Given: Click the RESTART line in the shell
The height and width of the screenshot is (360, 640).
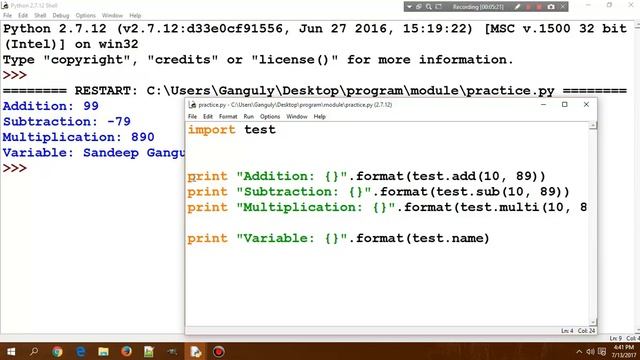Looking at the screenshot, I should pos(315,91).
